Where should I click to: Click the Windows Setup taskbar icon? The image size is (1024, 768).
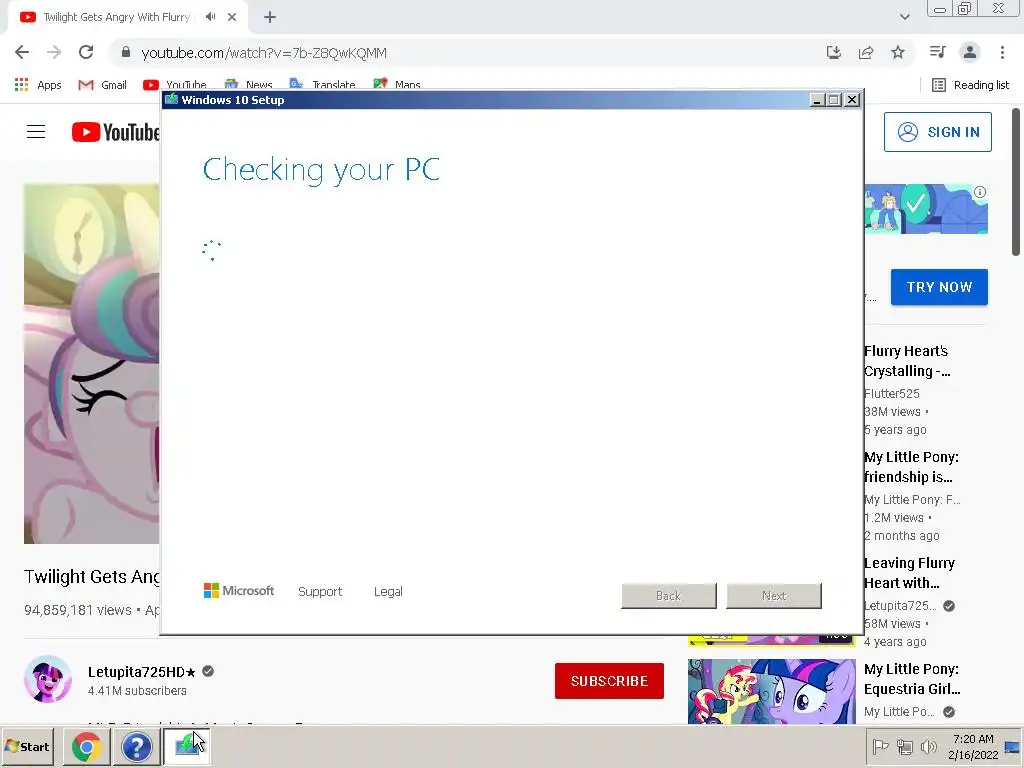pos(187,747)
